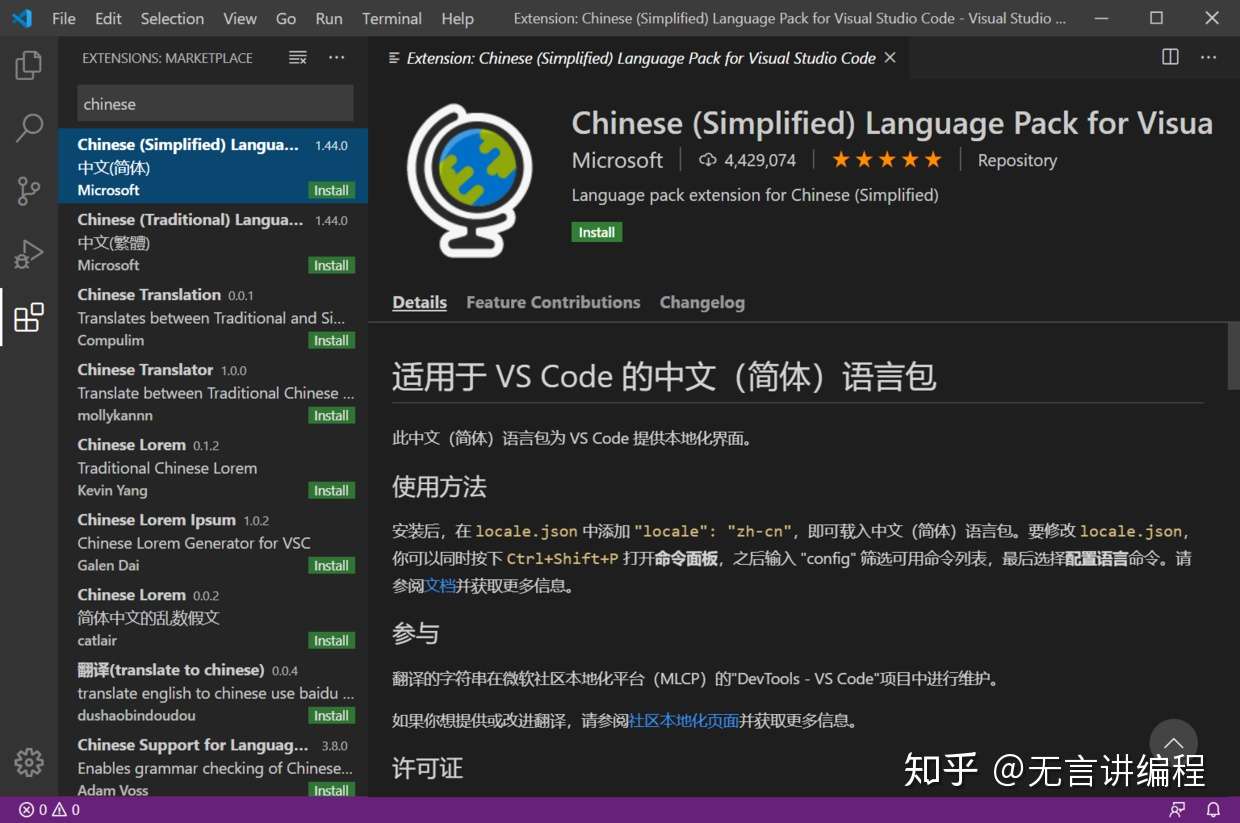1240x823 pixels.
Task: Install Chinese Lorem by Kevin Yang
Action: [x=331, y=490]
